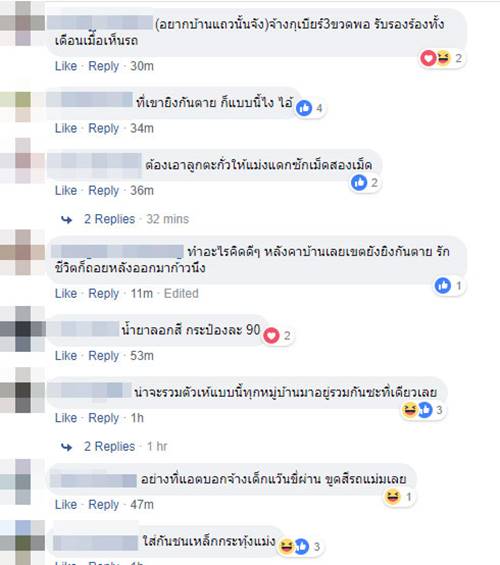
Task: Reply to the comment posted 34m ago
Action: pyautogui.click(x=104, y=128)
